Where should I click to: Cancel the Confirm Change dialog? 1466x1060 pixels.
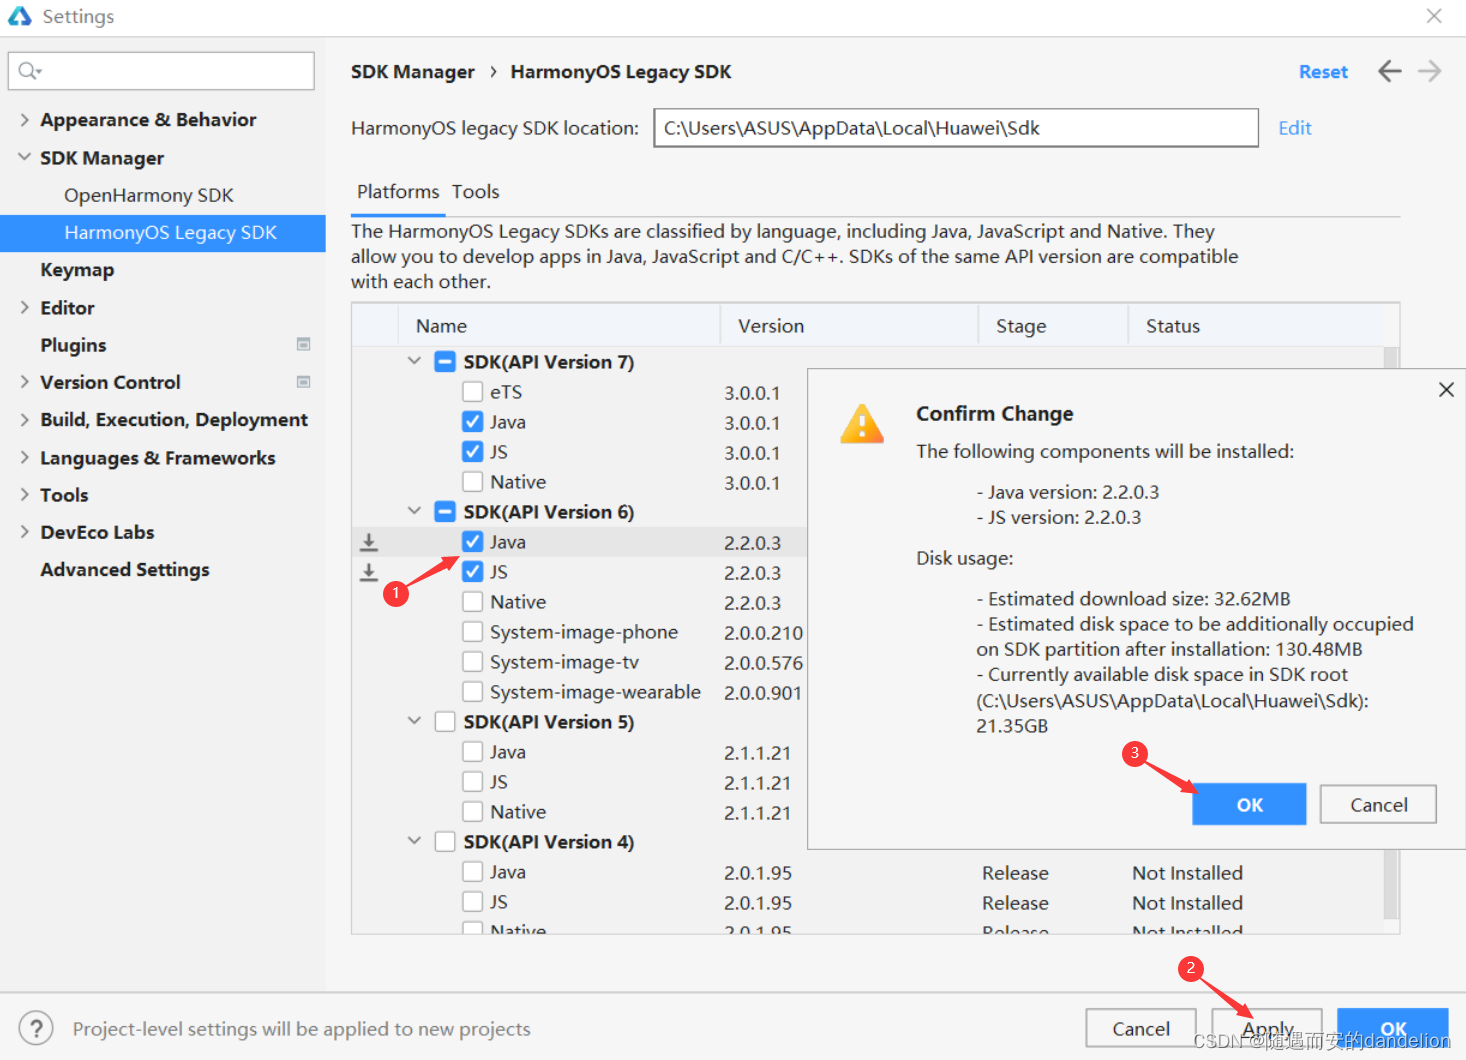pos(1378,804)
